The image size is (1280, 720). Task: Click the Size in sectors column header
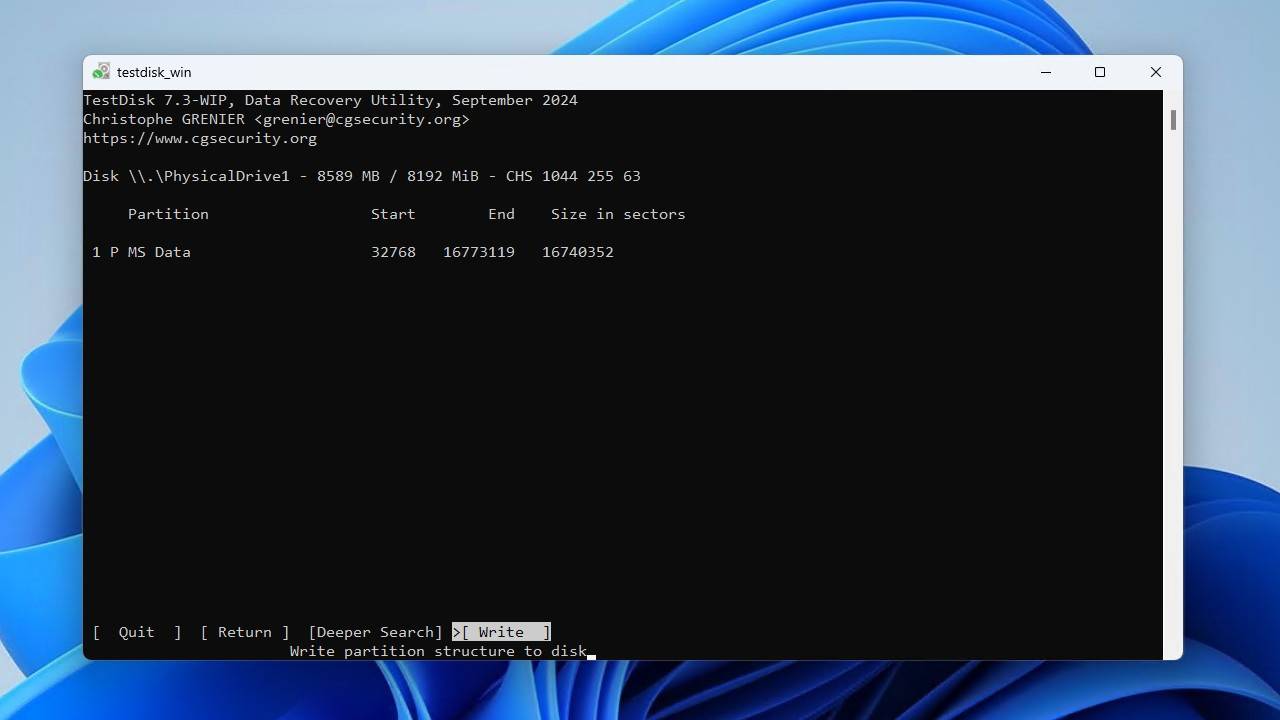(618, 214)
